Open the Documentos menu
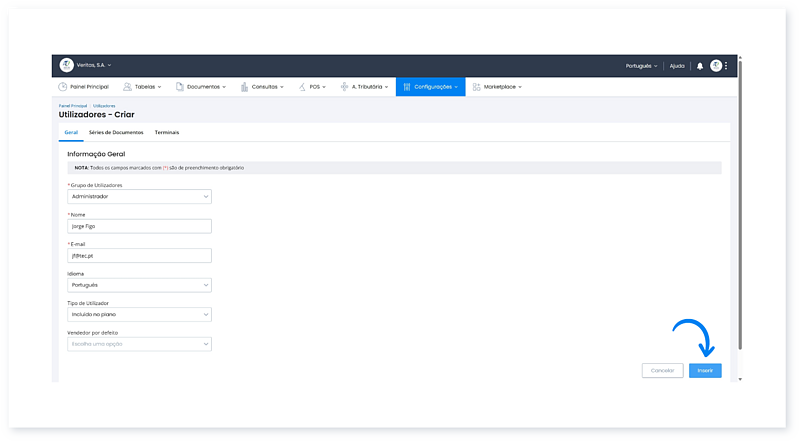800x442 pixels. (x=201, y=87)
